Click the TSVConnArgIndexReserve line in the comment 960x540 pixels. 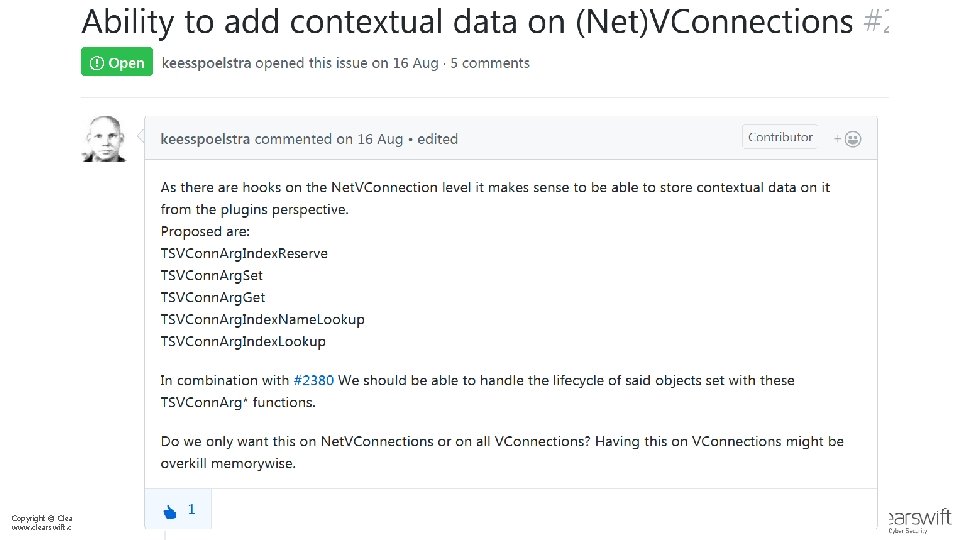point(244,254)
